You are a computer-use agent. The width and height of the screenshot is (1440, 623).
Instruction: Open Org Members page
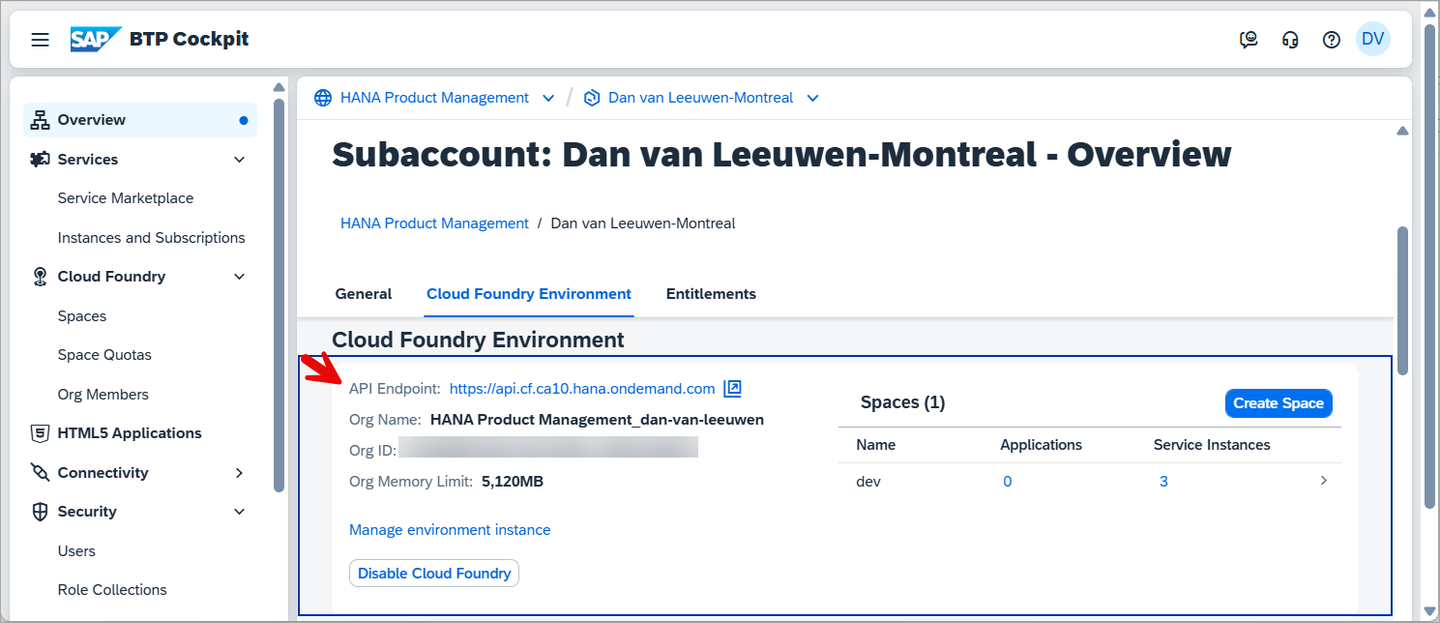click(x=103, y=394)
